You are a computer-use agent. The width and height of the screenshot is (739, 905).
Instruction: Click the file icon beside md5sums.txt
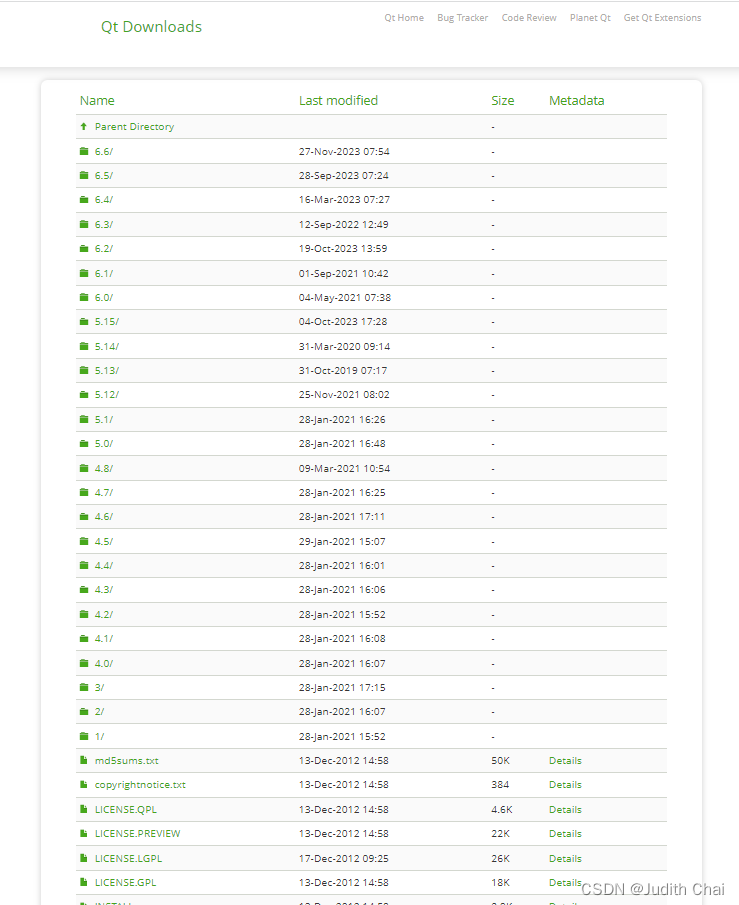[x=84, y=761]
